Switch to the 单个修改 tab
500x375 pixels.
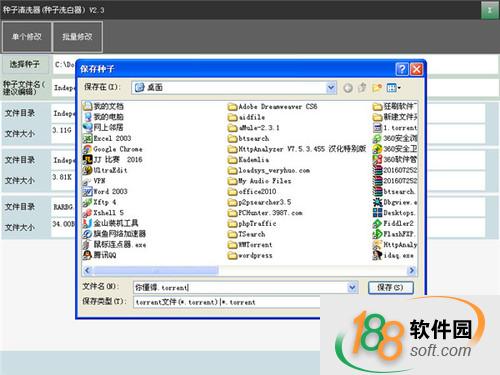click(27, 37)
